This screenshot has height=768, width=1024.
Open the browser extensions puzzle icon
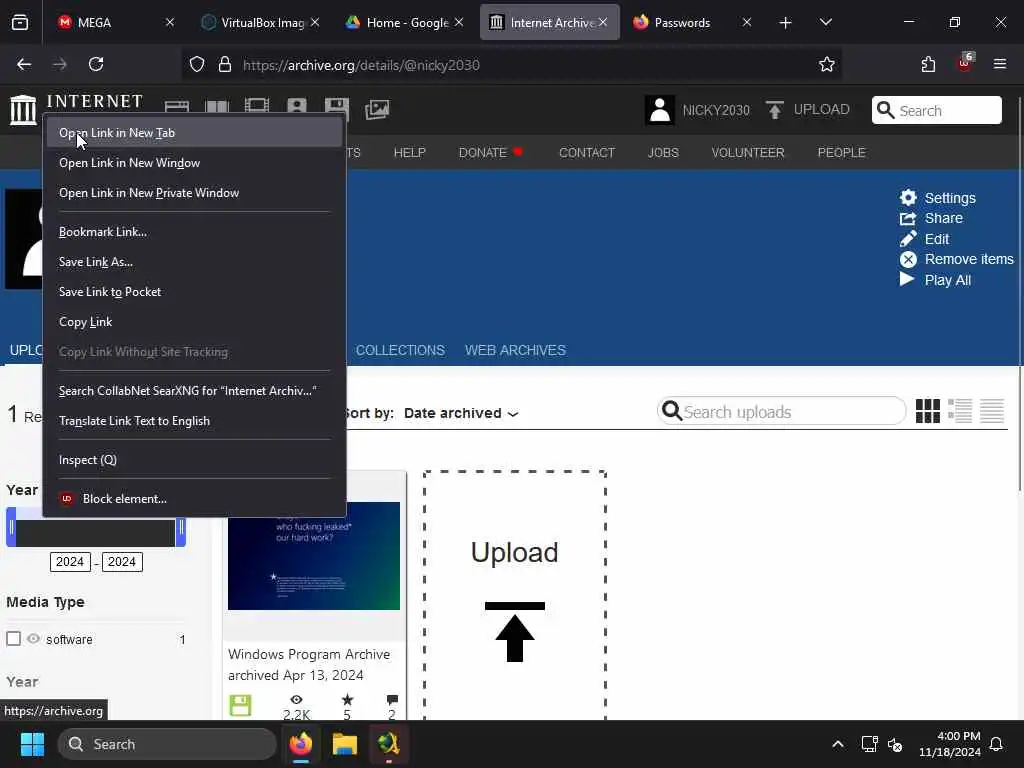(x=928, y=64)
